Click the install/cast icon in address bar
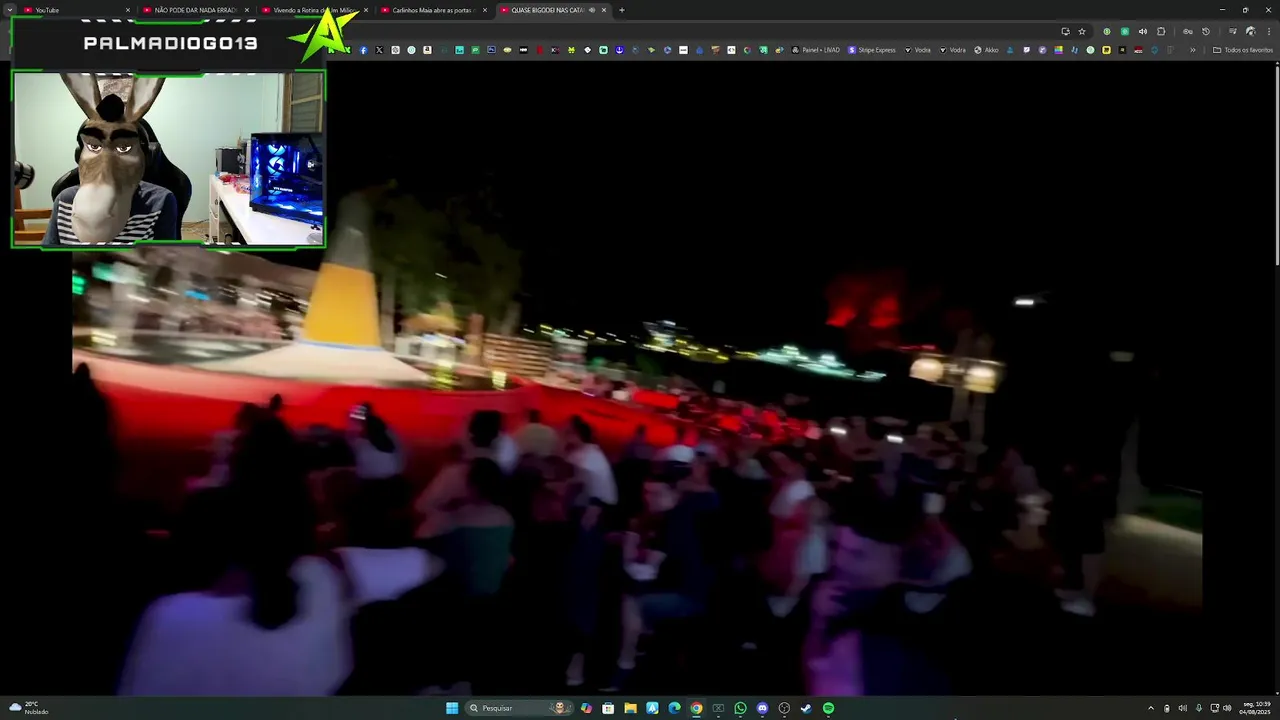The width and height of the screenshot is (1280, 720). point(1065,31)
